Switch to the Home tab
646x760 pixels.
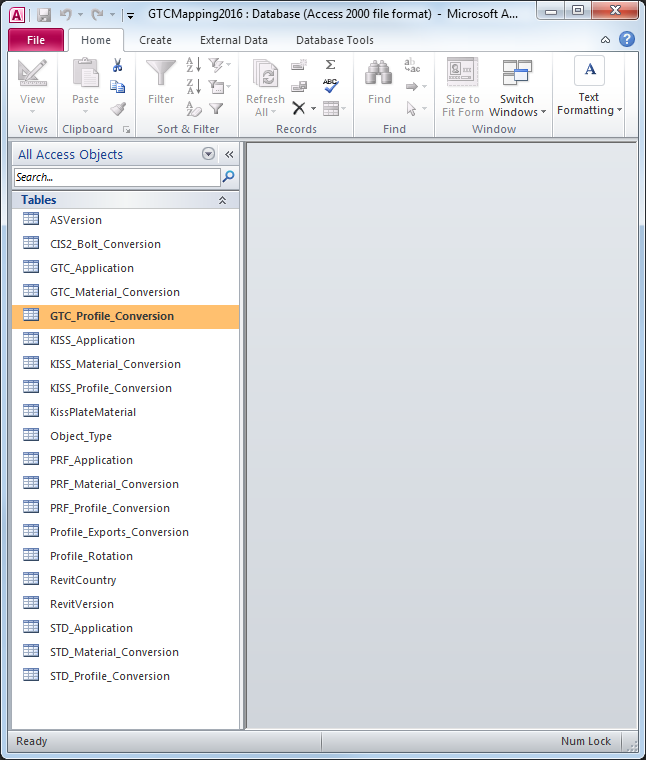click(95, 40)
